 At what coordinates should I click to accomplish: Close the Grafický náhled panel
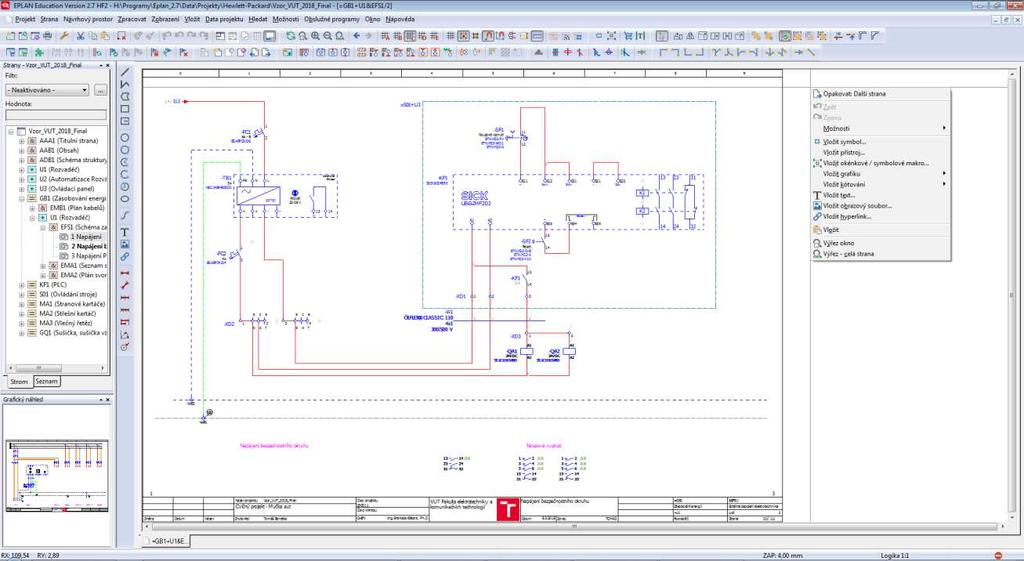point(108,400)
